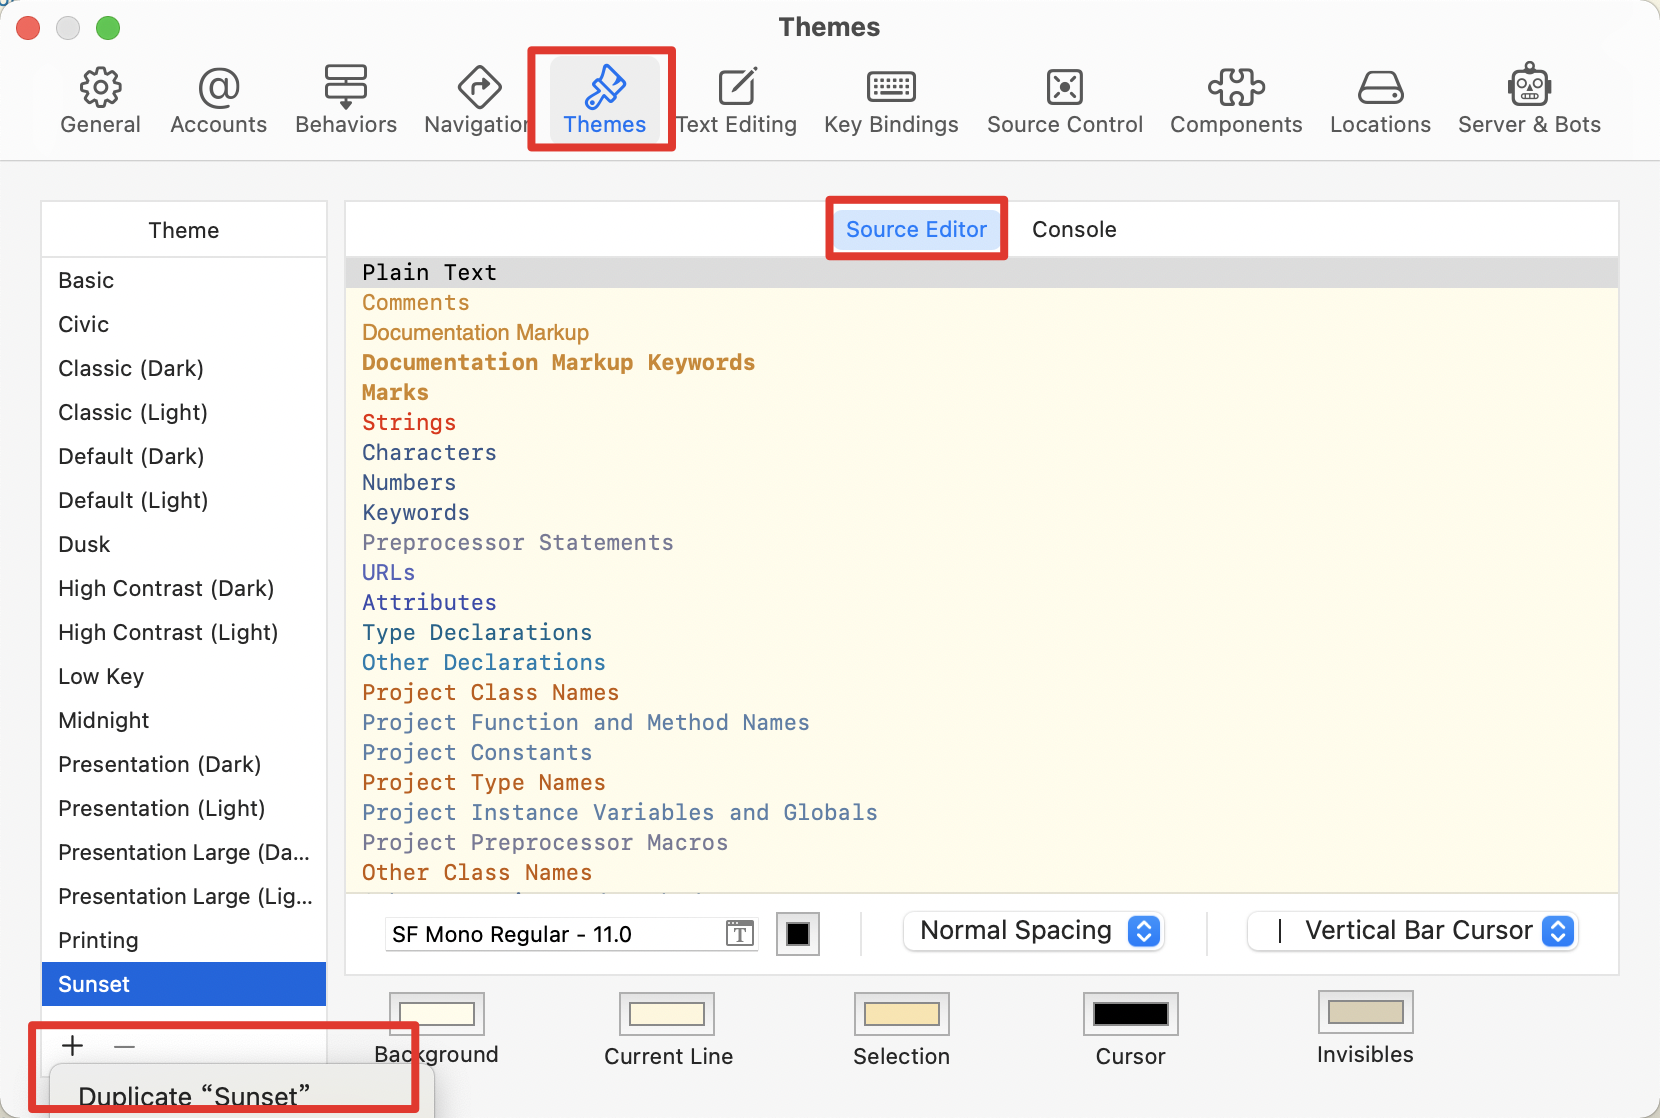
Task: Select the Presentation (Light) theme
Action: (x=184, y=808)
